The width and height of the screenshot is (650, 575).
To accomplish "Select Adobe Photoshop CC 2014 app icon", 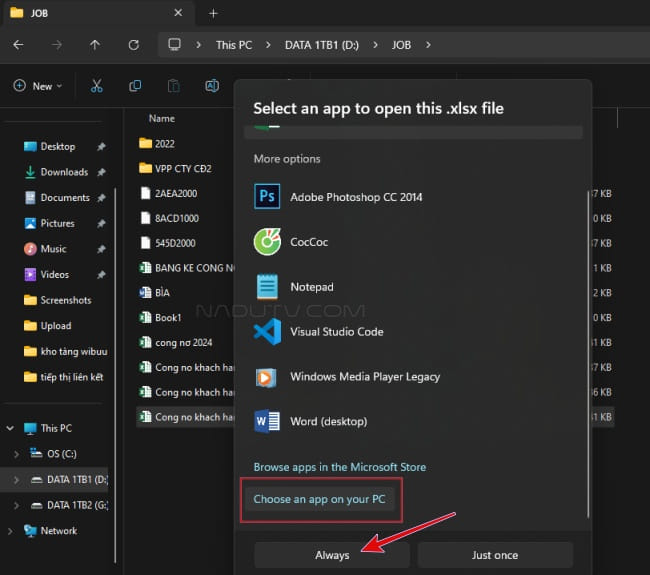I will 267,197.
